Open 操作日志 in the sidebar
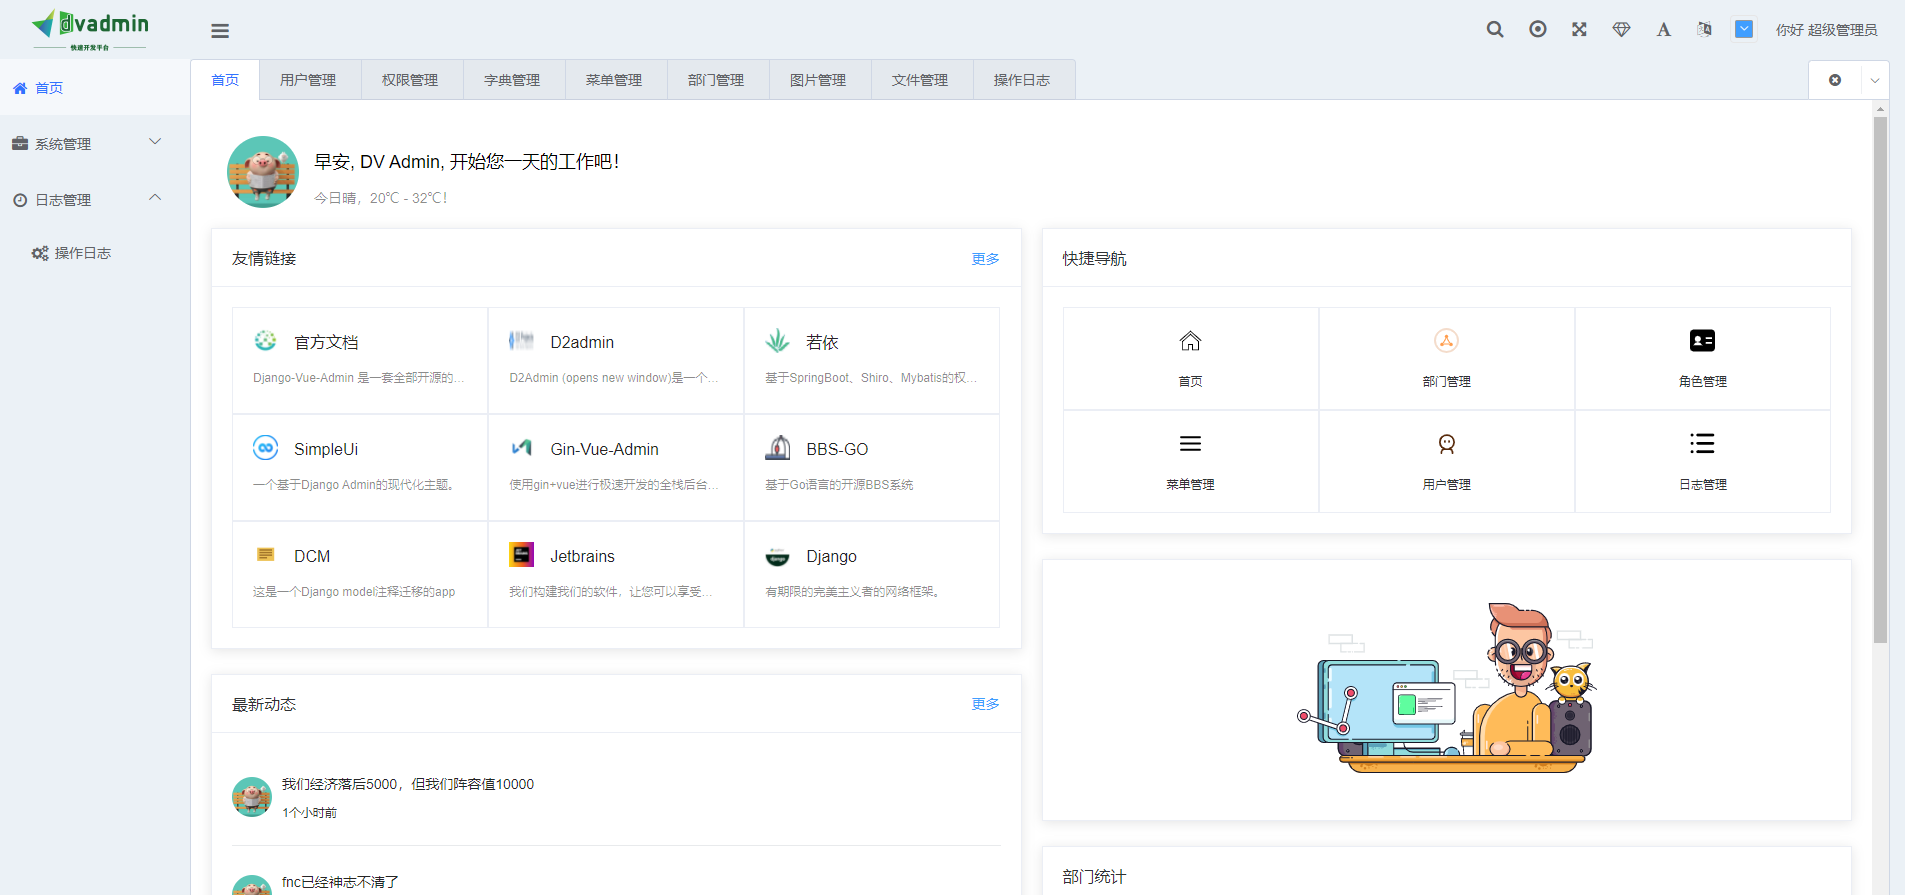The width and height of the screenshot is (1905, 895). [x=95, y=253]
